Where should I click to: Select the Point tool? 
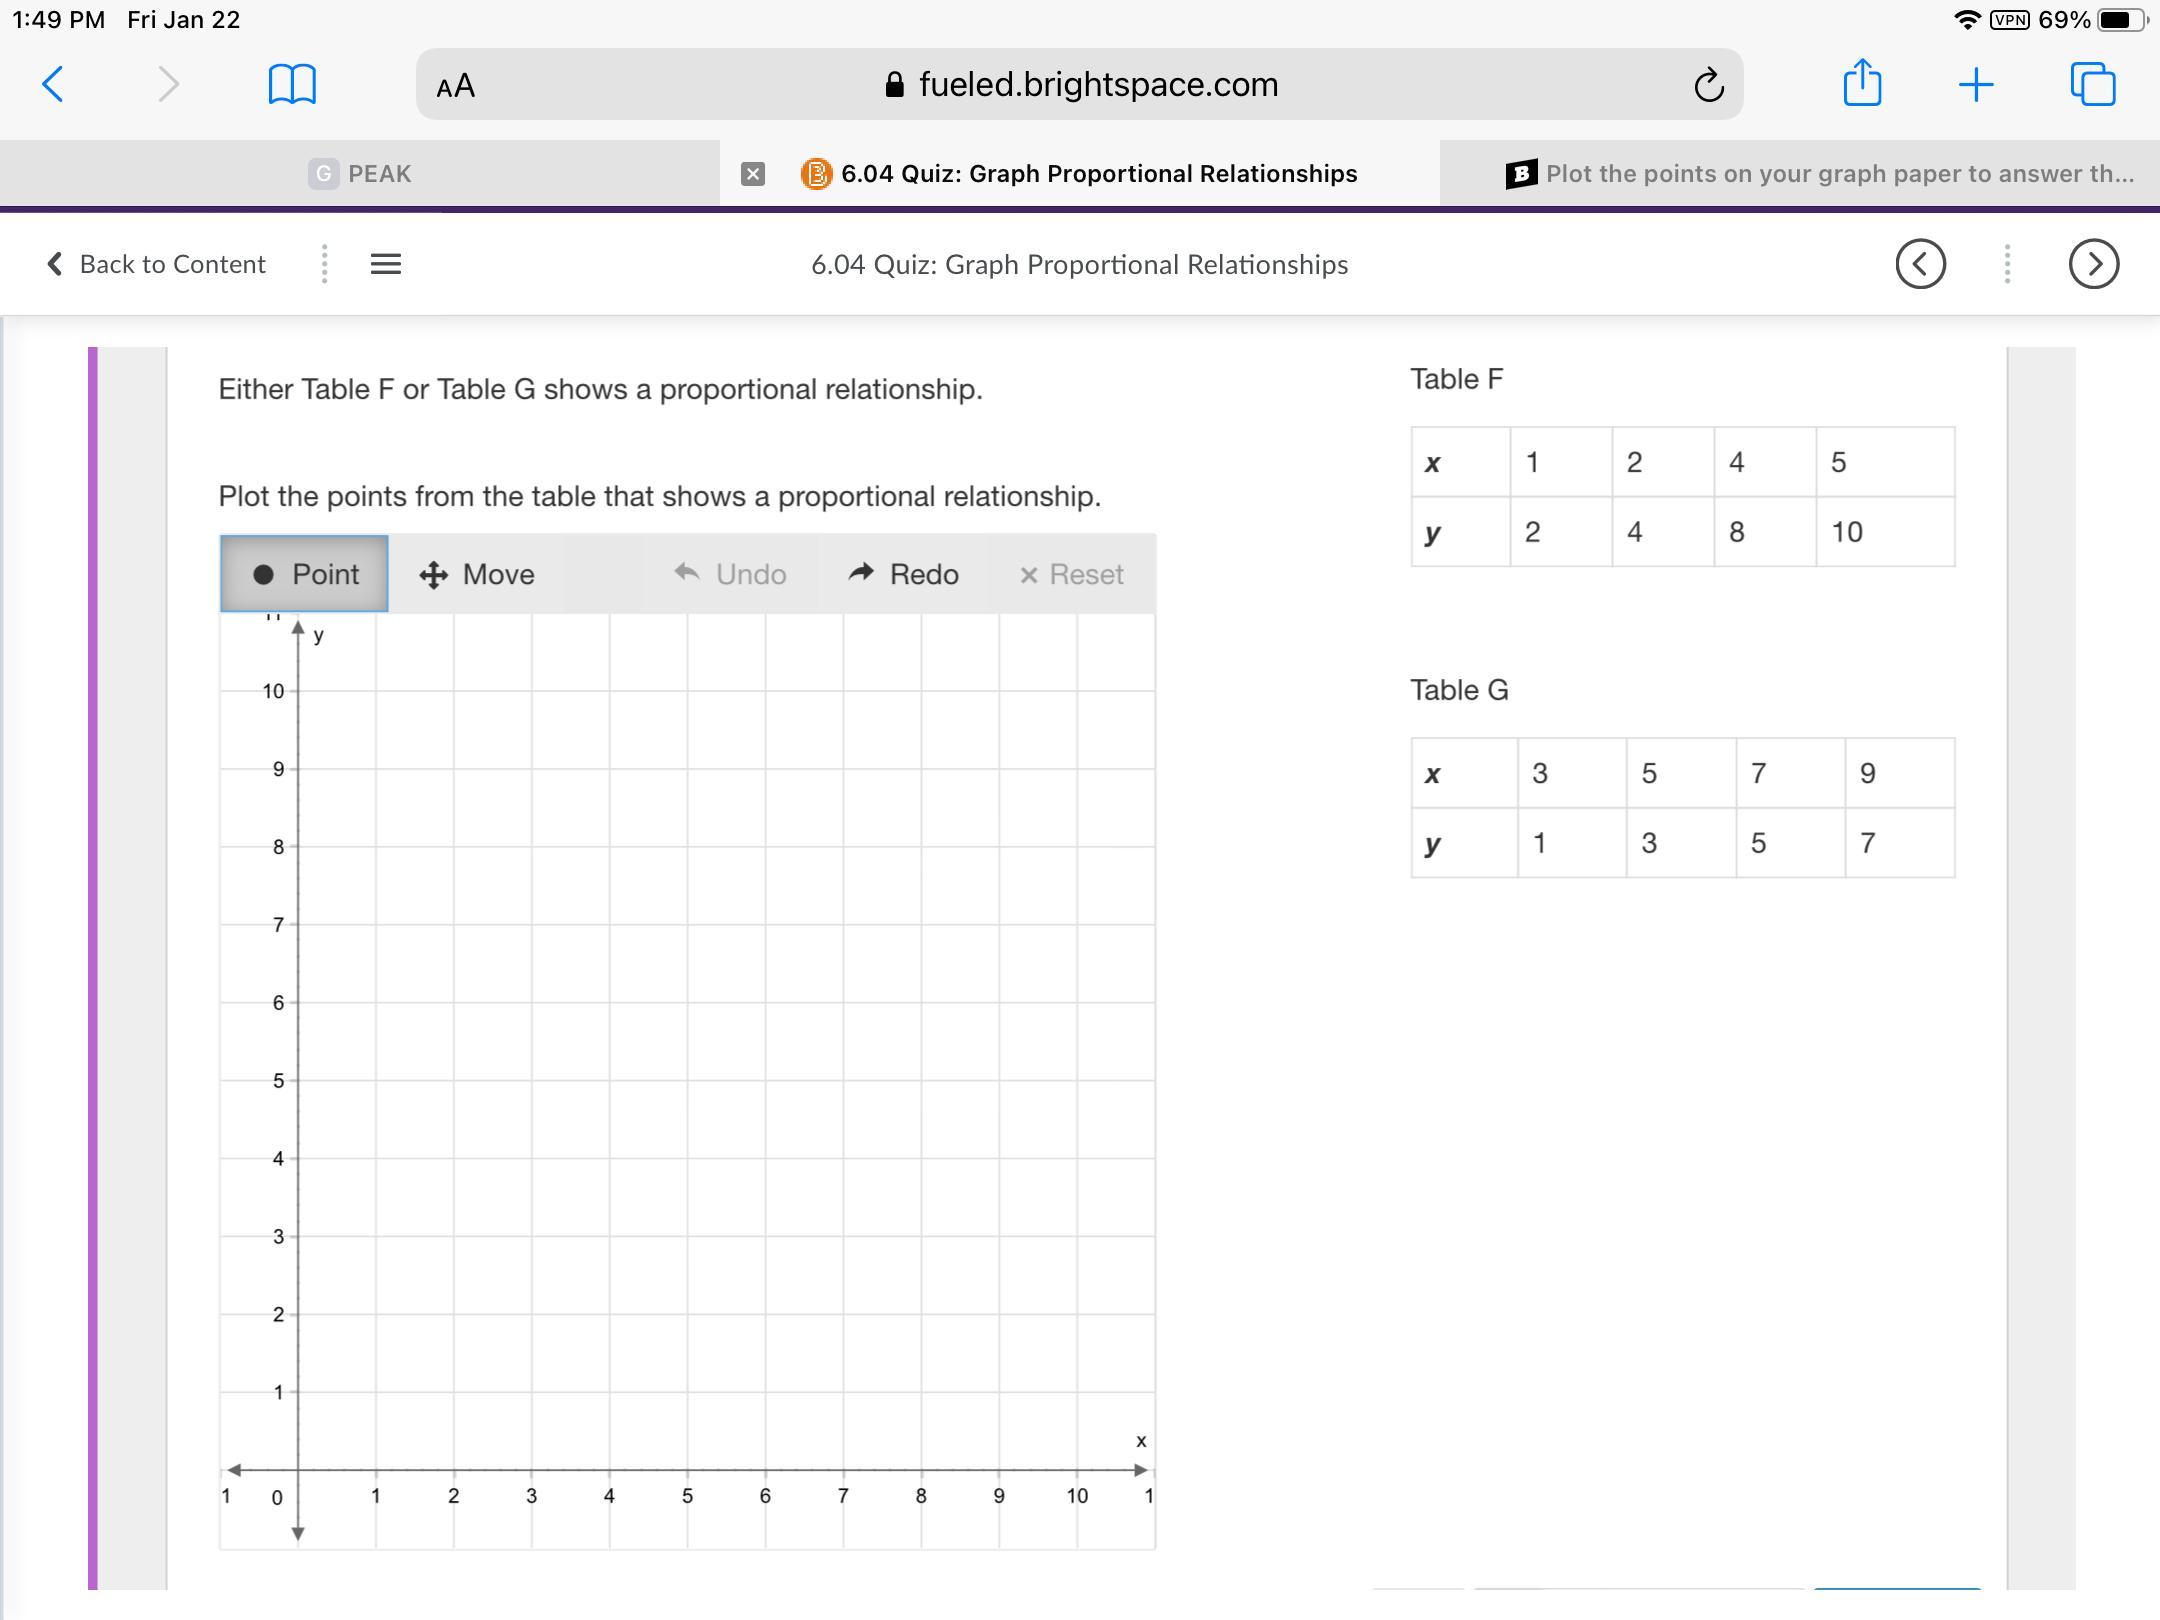tap(304, 574)
